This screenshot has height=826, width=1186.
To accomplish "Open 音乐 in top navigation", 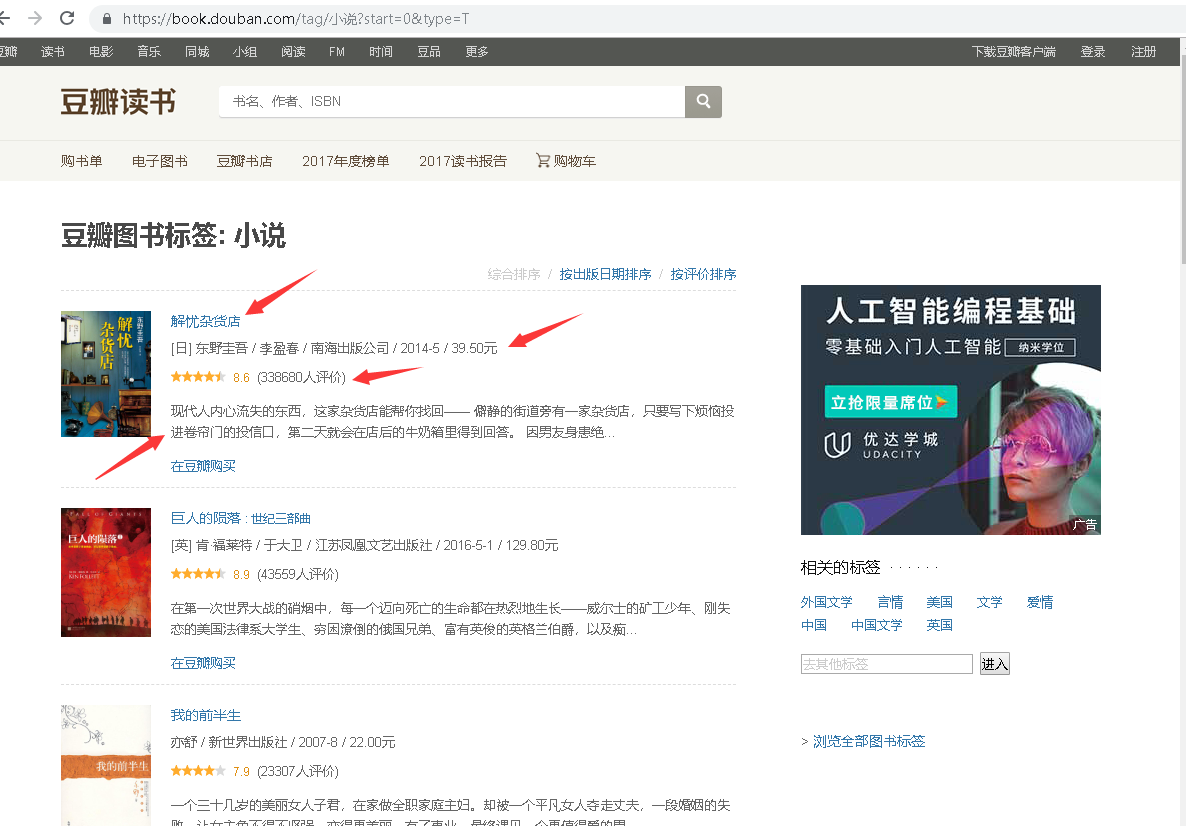I will (149, 51).
